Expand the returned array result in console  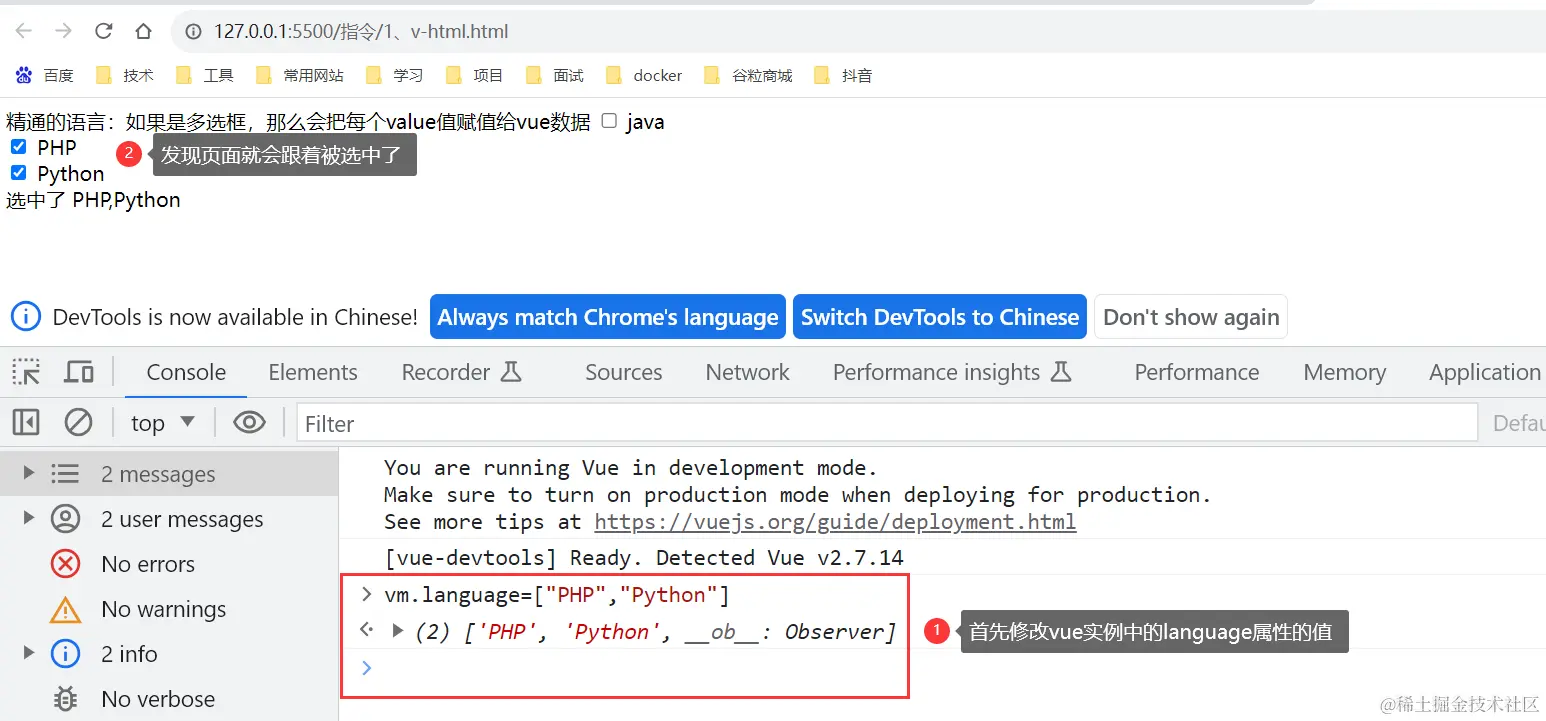pos(398,631)
